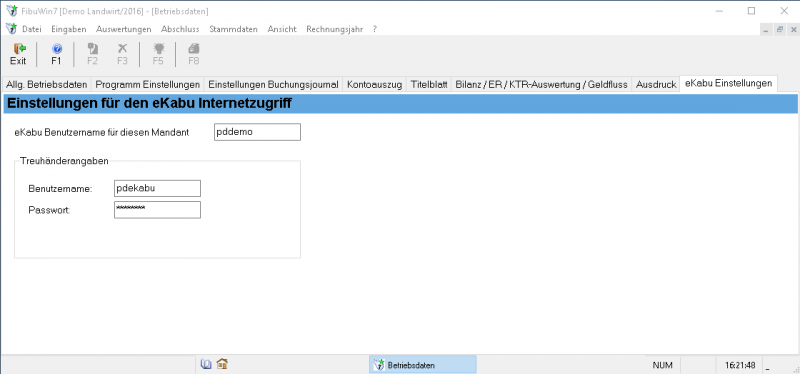The width and height of the screenshot is (800, 374).
Task: Click the Betriebsdaten window button in status bar
Action: (x=422, y=365)
